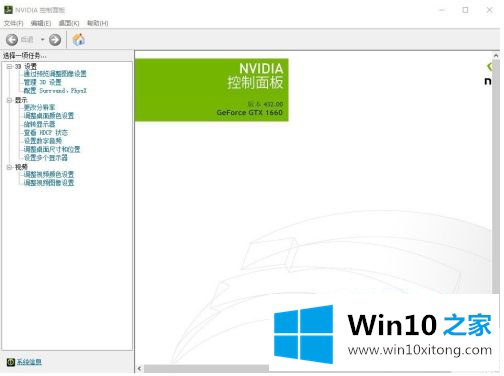Open the 编辑(E) menu
Screen dimensions: 504x376
pyautogui.click(x=41, y=23)
